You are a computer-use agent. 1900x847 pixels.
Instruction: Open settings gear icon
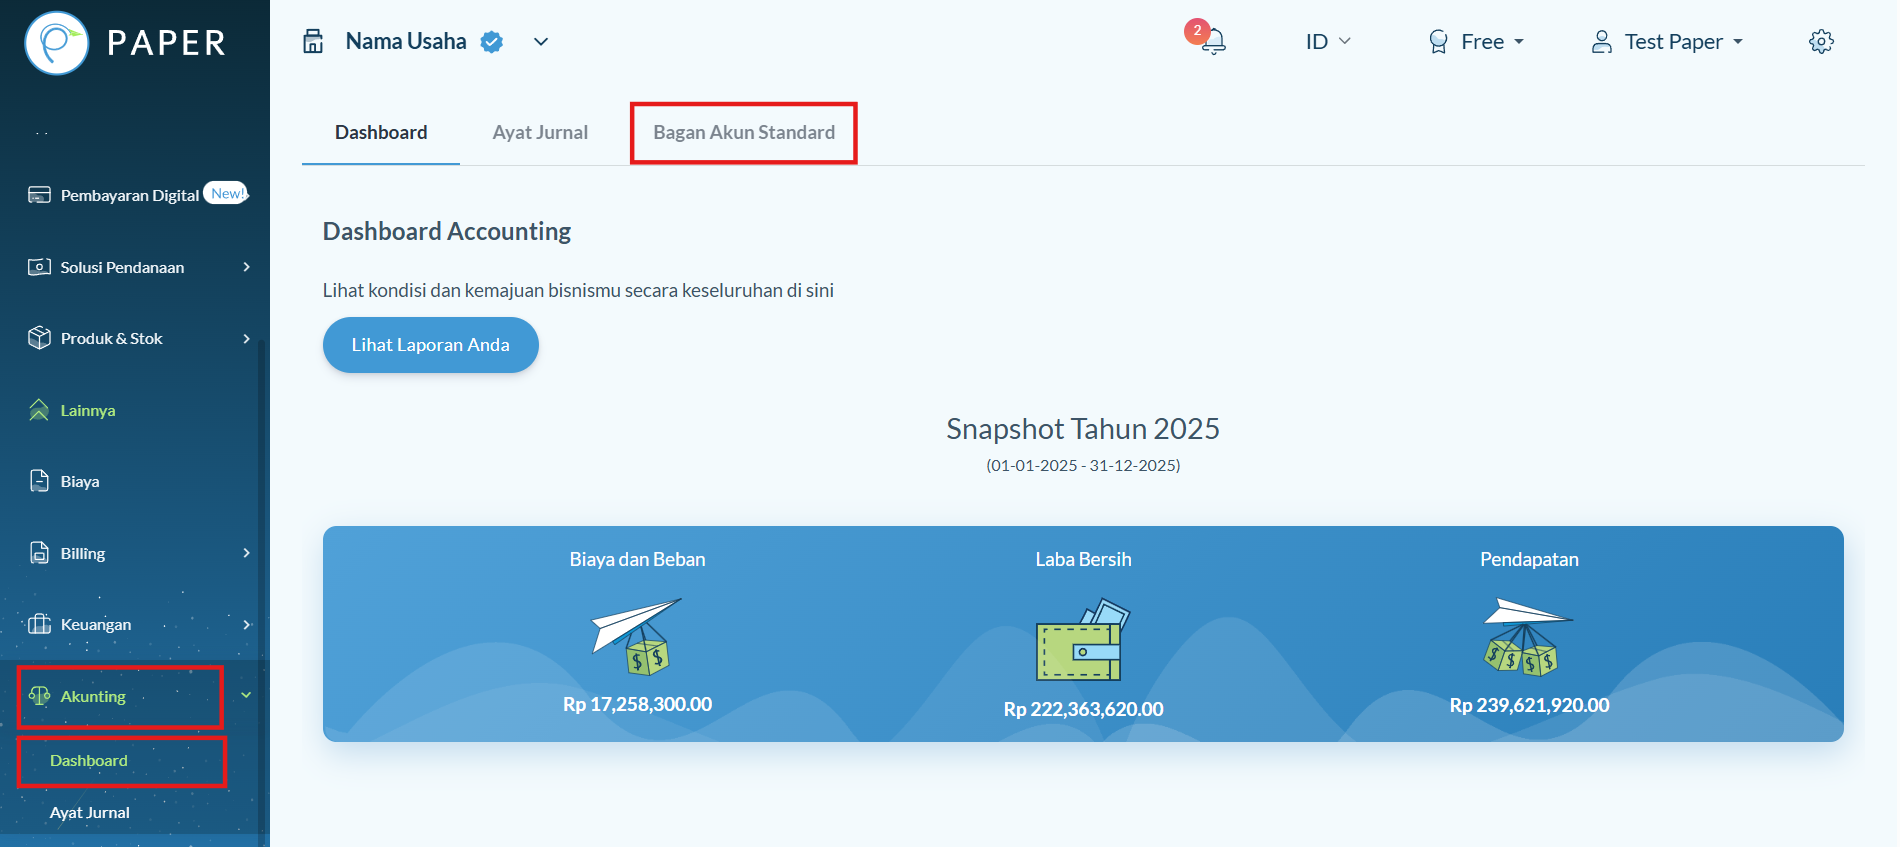(1821, 41)
